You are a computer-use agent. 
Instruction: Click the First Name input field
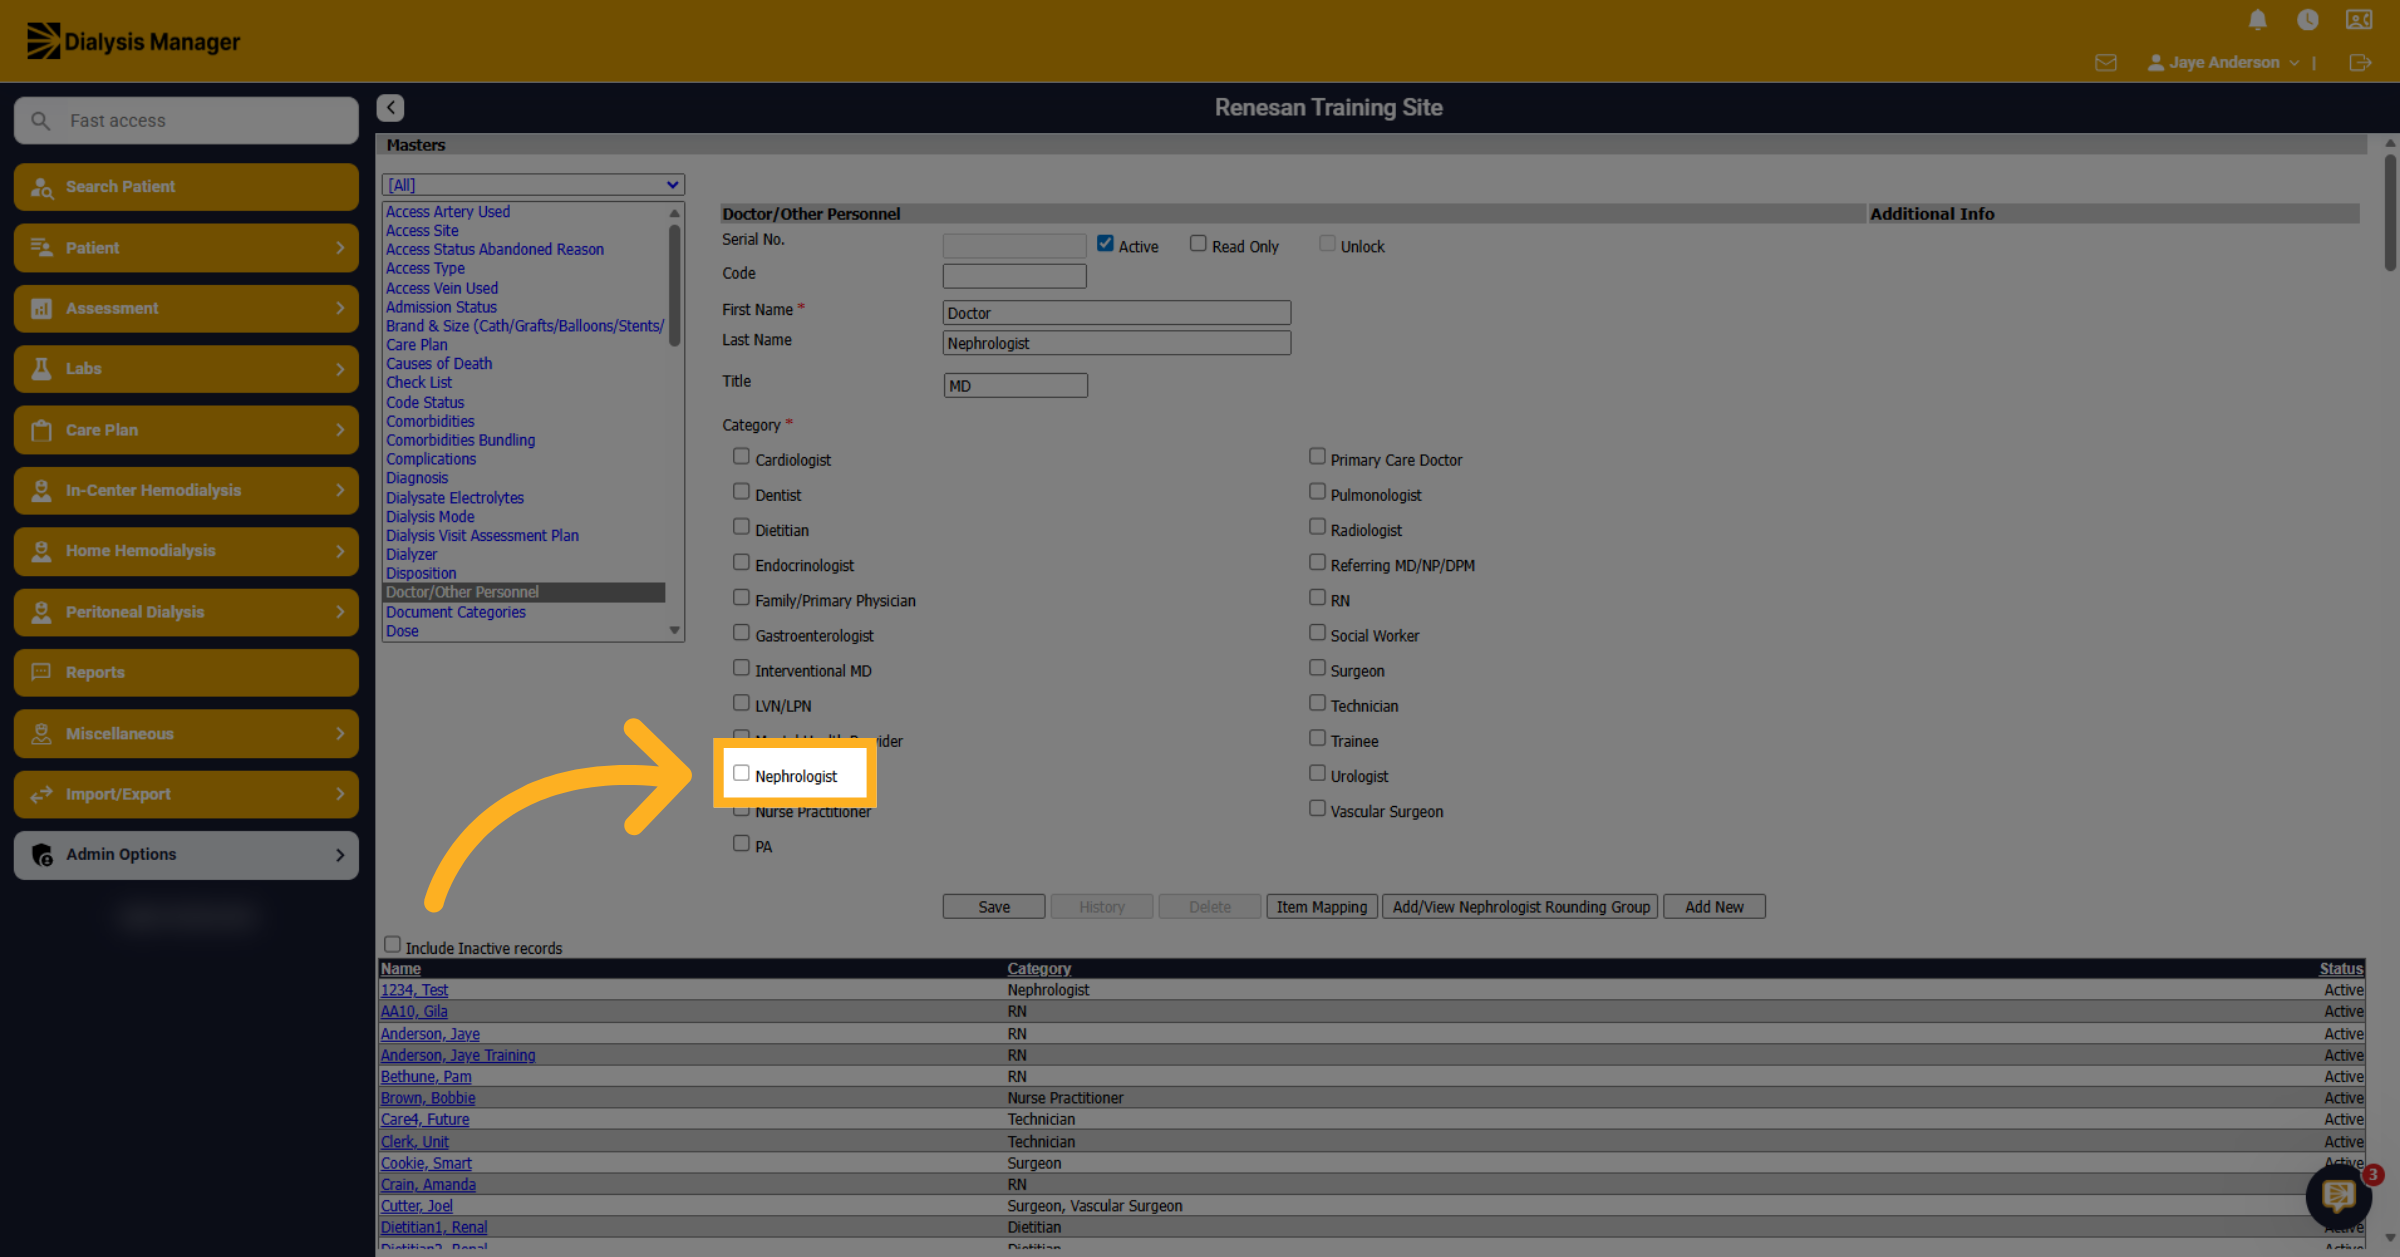click(x=1116, y=313)
